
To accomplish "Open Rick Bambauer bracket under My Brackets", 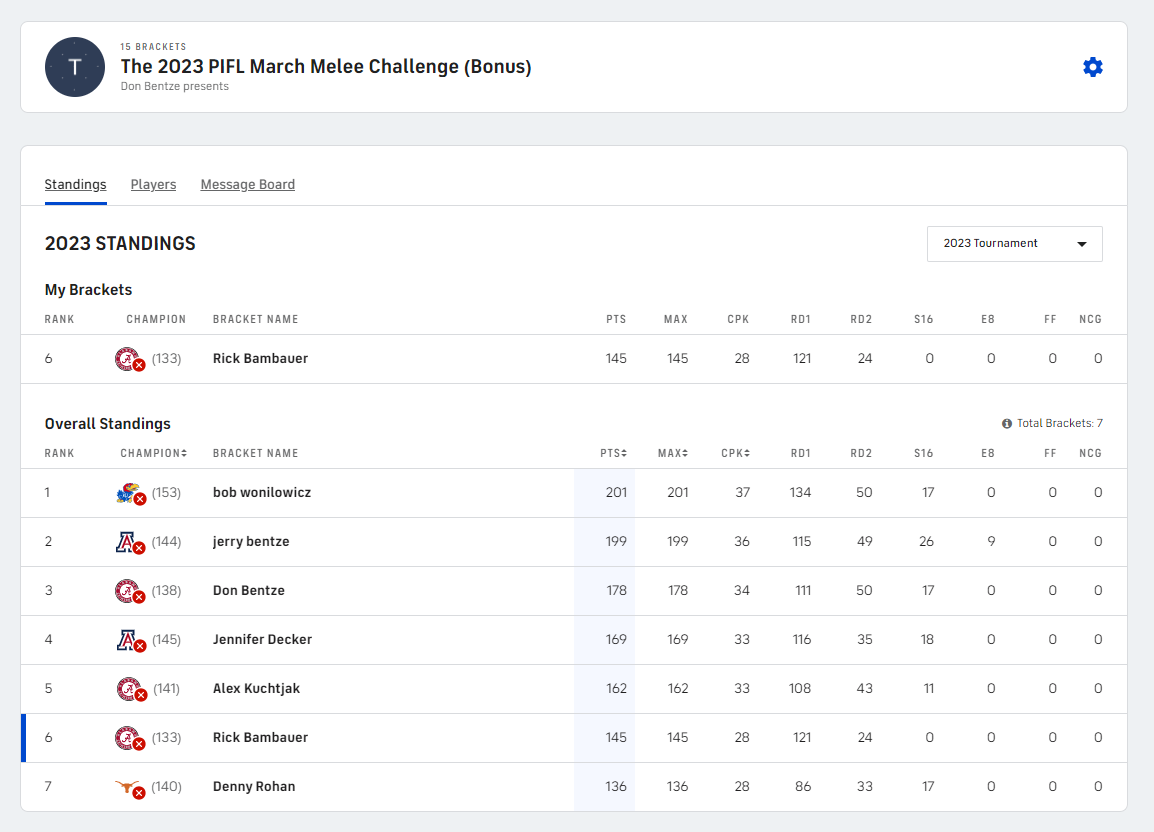I will coord(260,358).
